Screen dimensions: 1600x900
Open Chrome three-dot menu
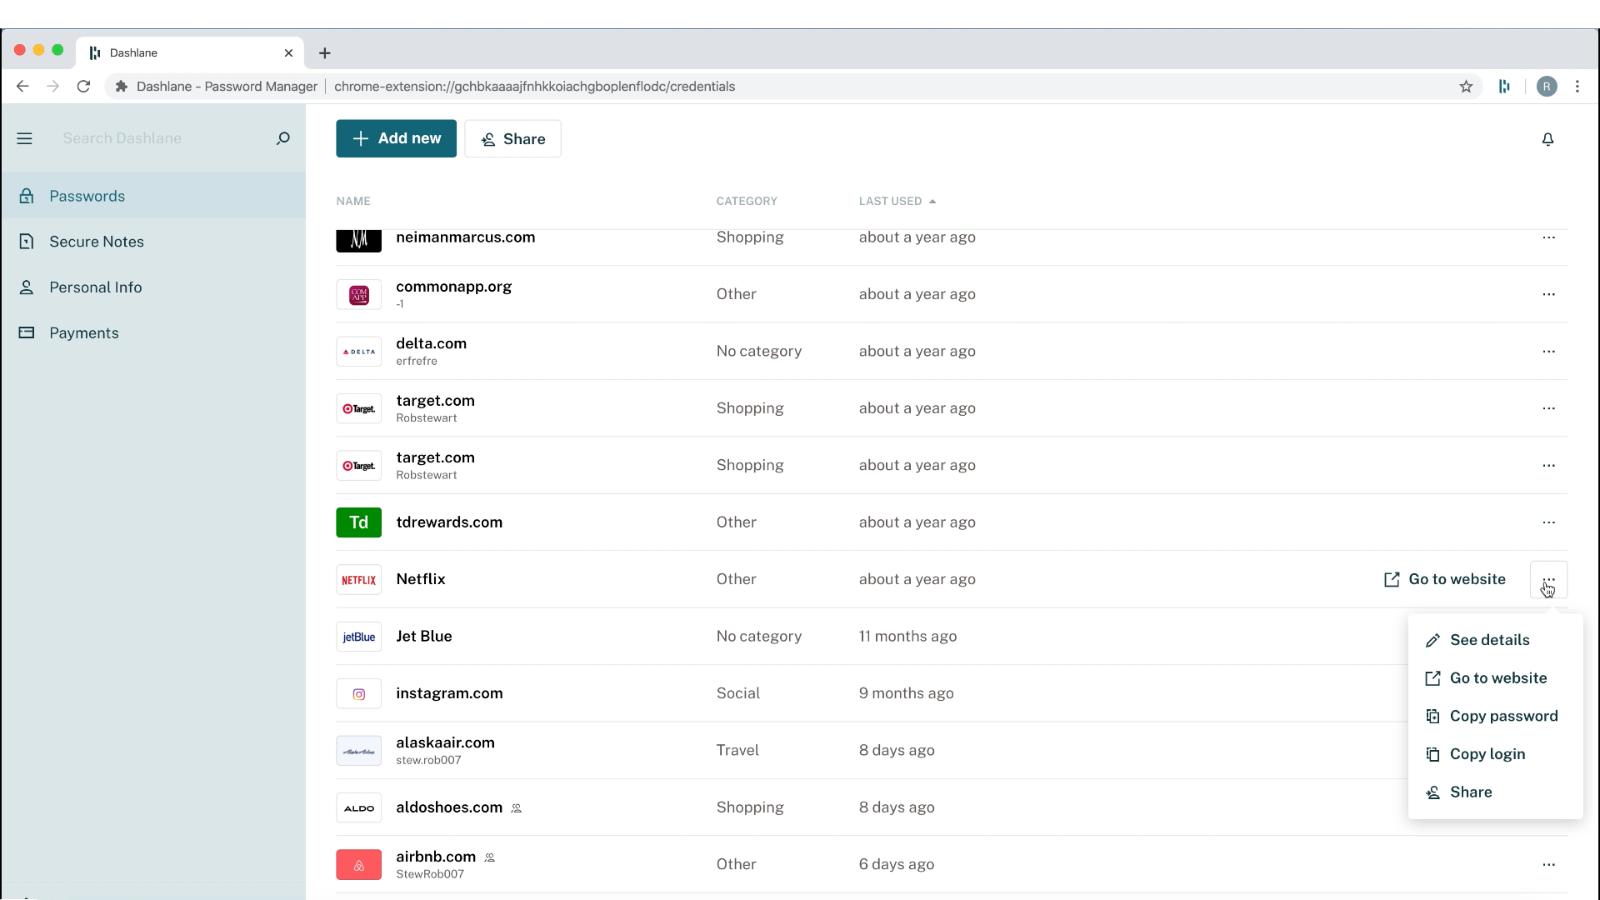point(1578,86)
